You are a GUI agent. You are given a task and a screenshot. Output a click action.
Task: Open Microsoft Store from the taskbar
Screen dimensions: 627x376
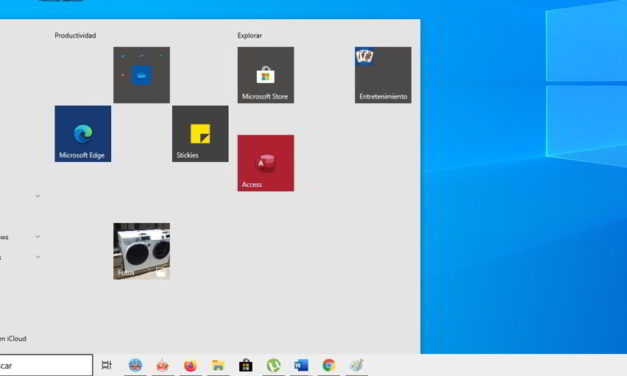(x=246, y=365)
